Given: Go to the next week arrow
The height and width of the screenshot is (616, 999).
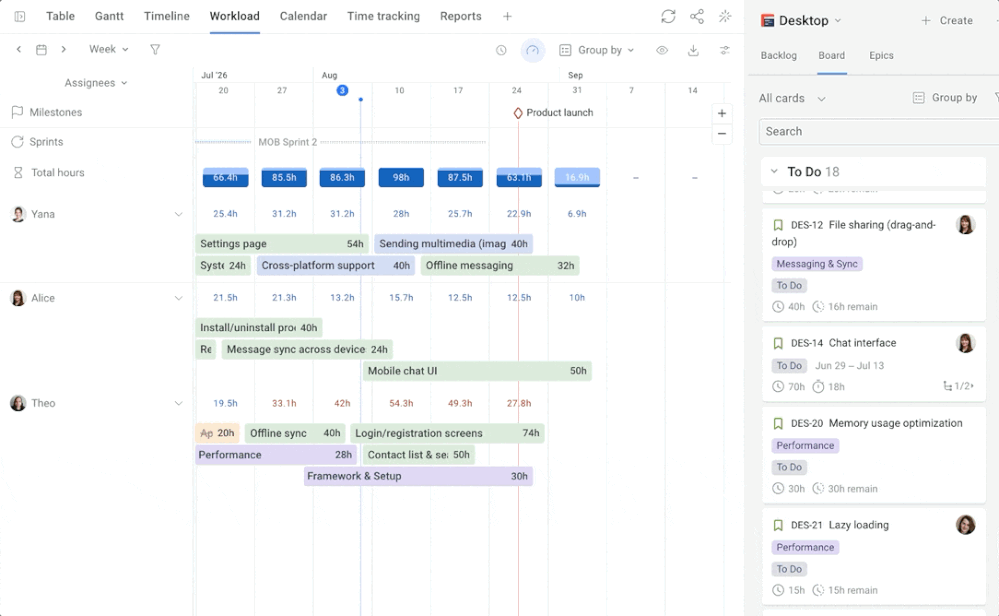Looking at the screenshot, I should point(64,49).
